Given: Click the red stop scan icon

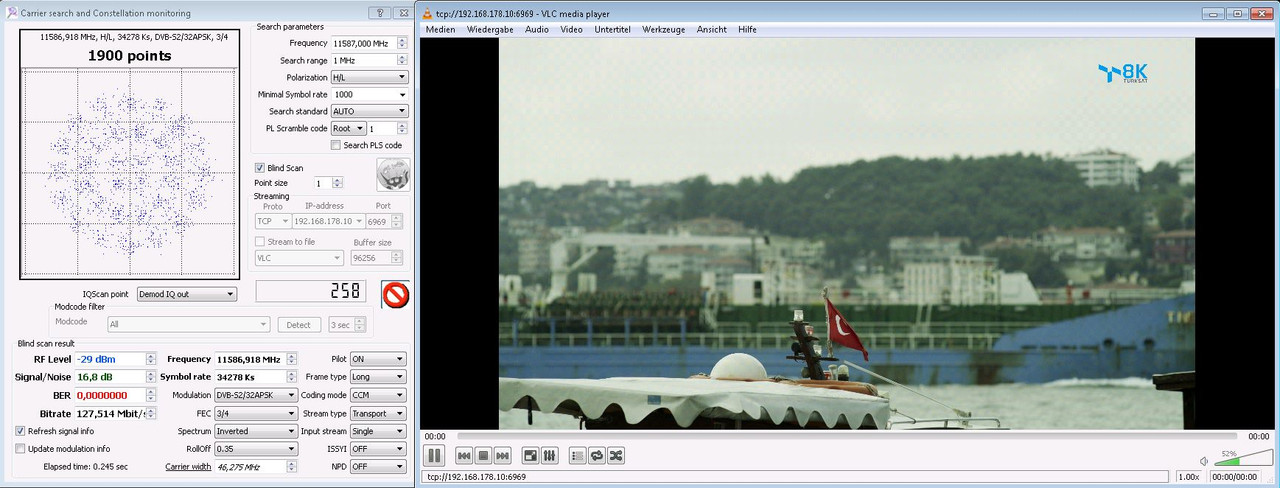Looking at the screenshot, I should pyautogui.click(x=396, y=296).
